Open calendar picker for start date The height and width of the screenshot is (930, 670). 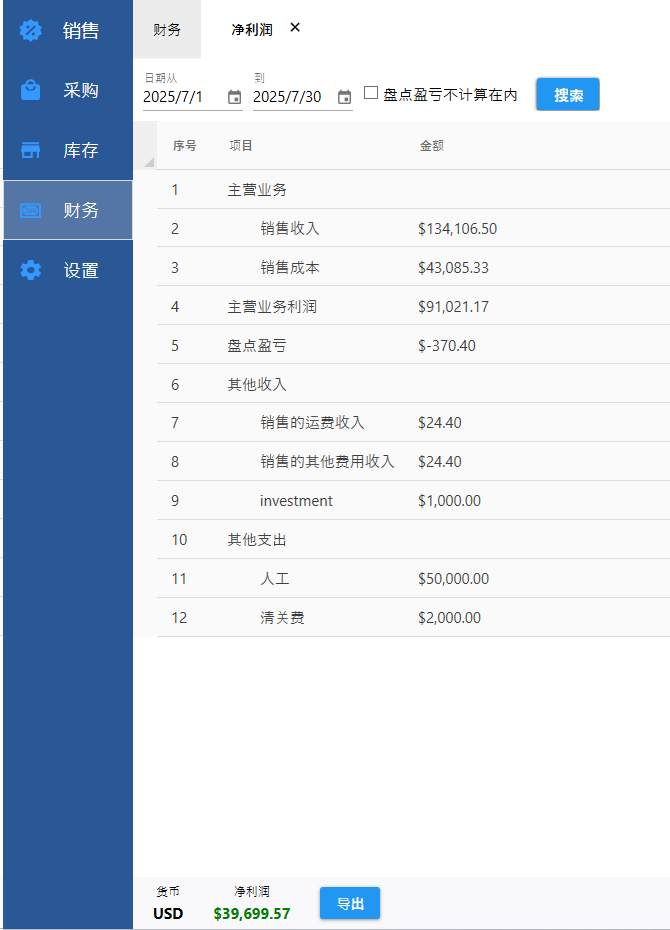tap(234, 97)
